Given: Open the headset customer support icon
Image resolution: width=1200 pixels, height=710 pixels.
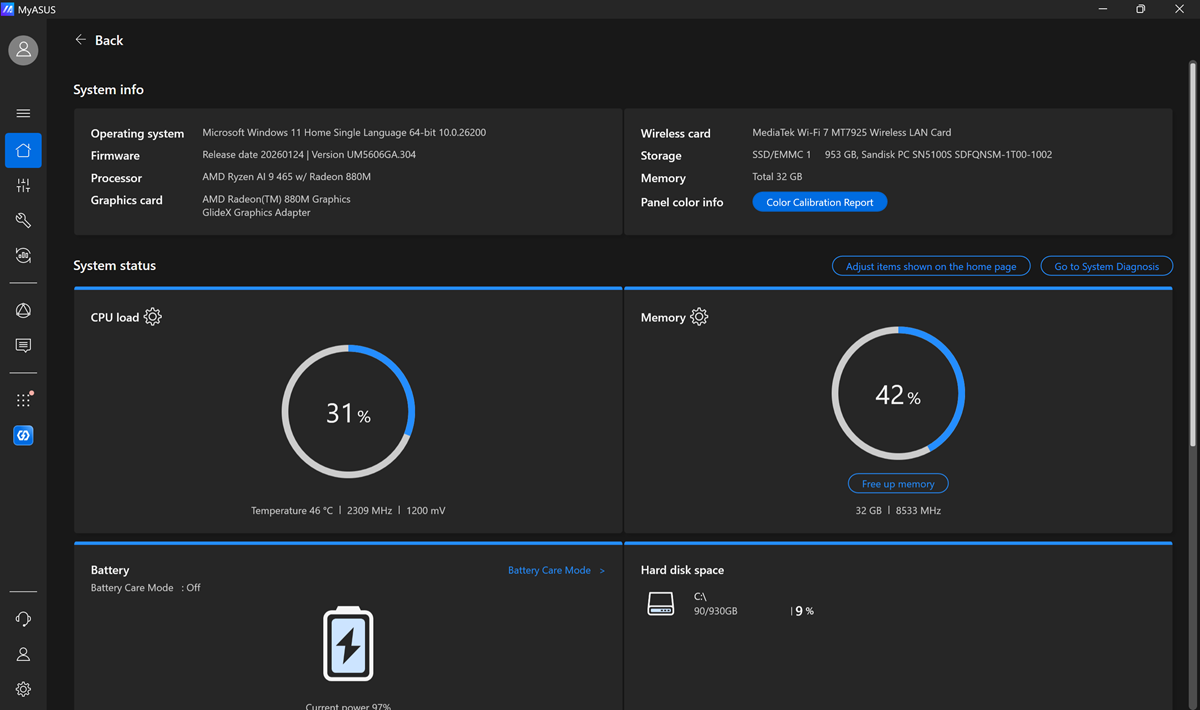Looking at the screenshot, I should click(23, 620).
